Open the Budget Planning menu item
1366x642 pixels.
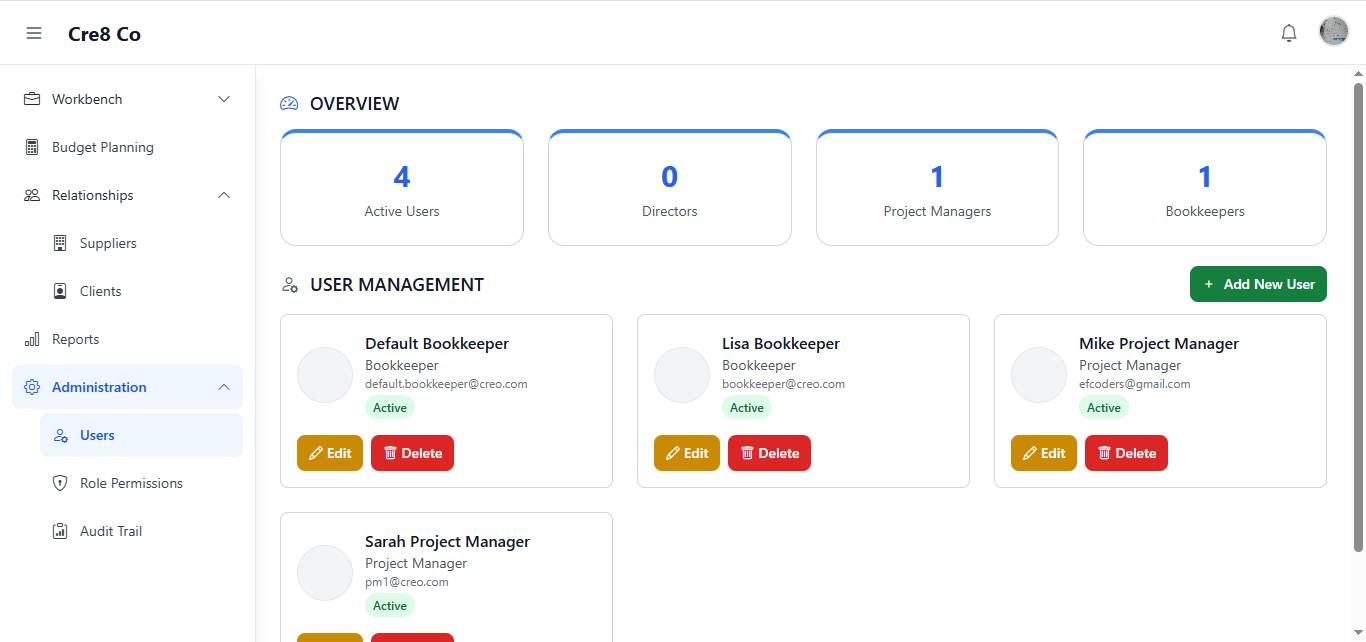click(103, 147)
